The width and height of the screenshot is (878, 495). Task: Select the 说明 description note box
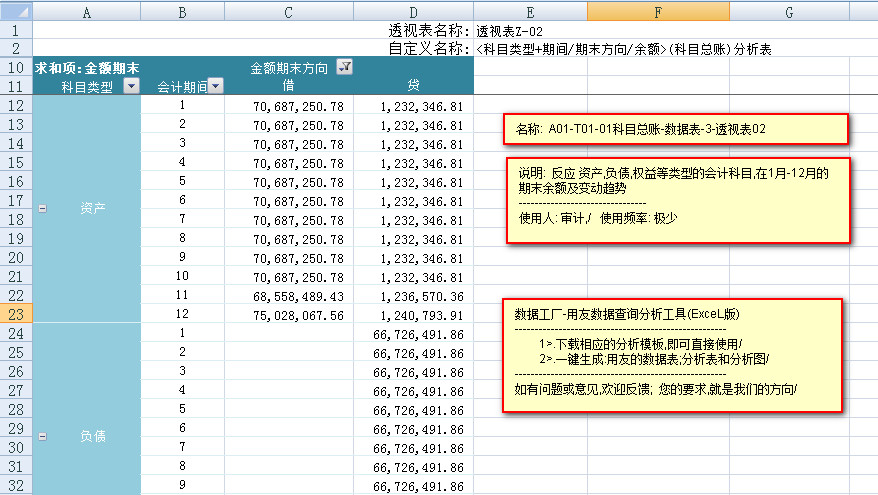click(x=678, y=199)
